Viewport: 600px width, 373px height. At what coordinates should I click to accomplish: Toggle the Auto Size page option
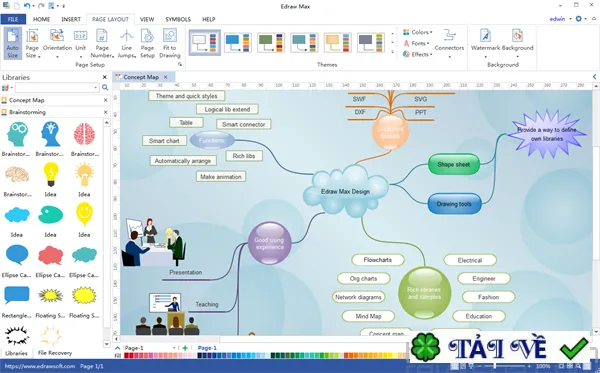coord(13,43)
